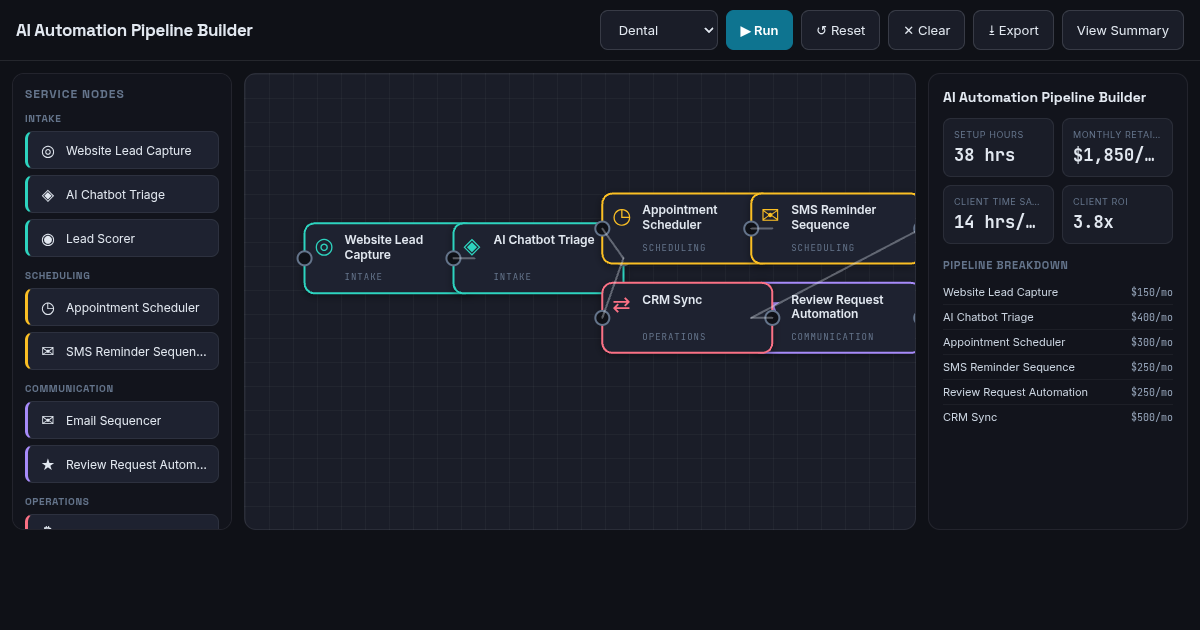Click the Website Lead Capture target icon in sidebar
This screenshot has height=630, width=1200.
tap(48, 151)
